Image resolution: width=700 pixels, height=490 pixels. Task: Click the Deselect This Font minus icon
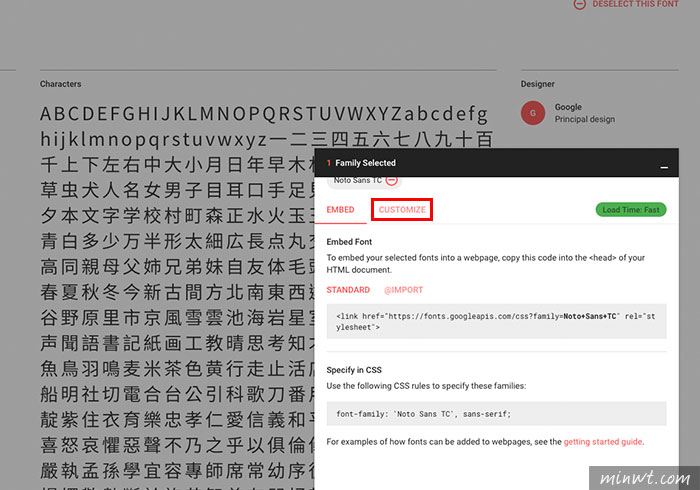[579, 4]
